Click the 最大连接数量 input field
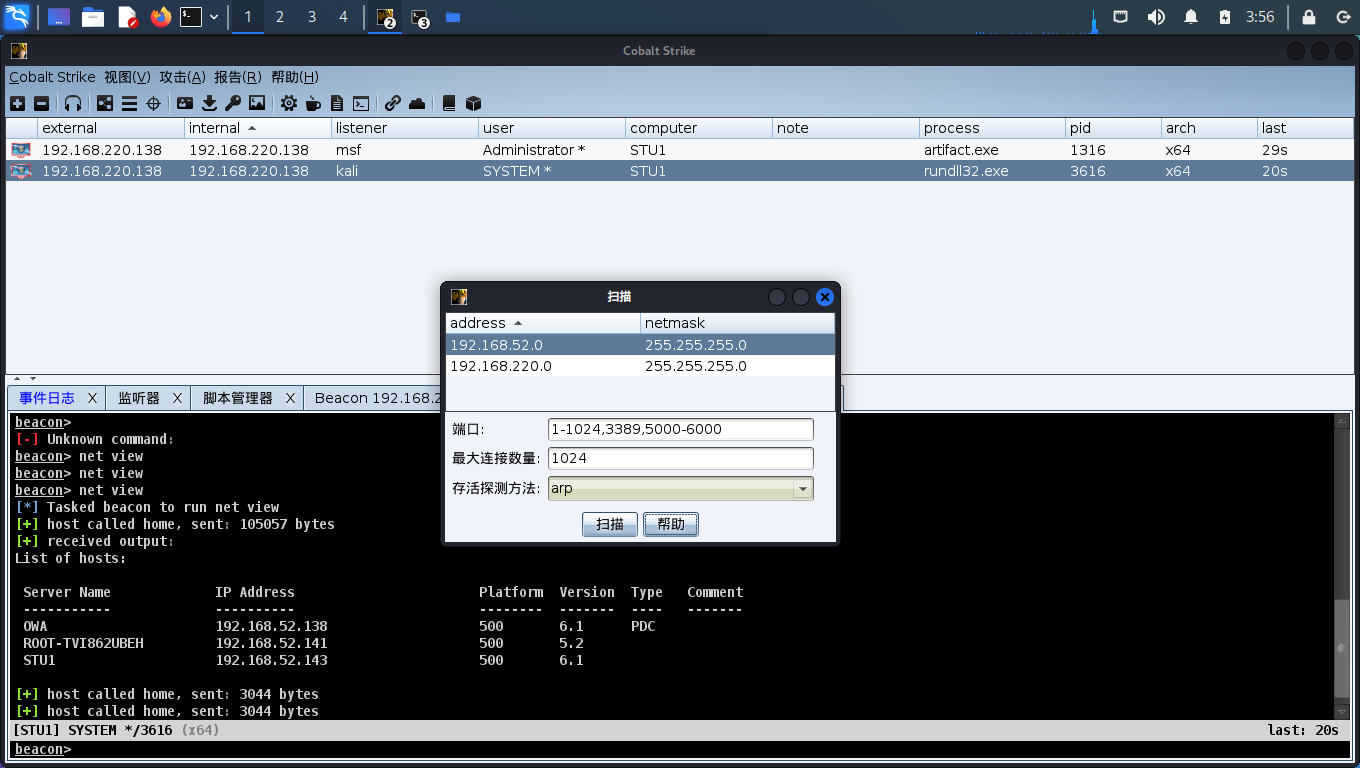1360x768 pixels. pyautogui.click(x=680, y=458)
